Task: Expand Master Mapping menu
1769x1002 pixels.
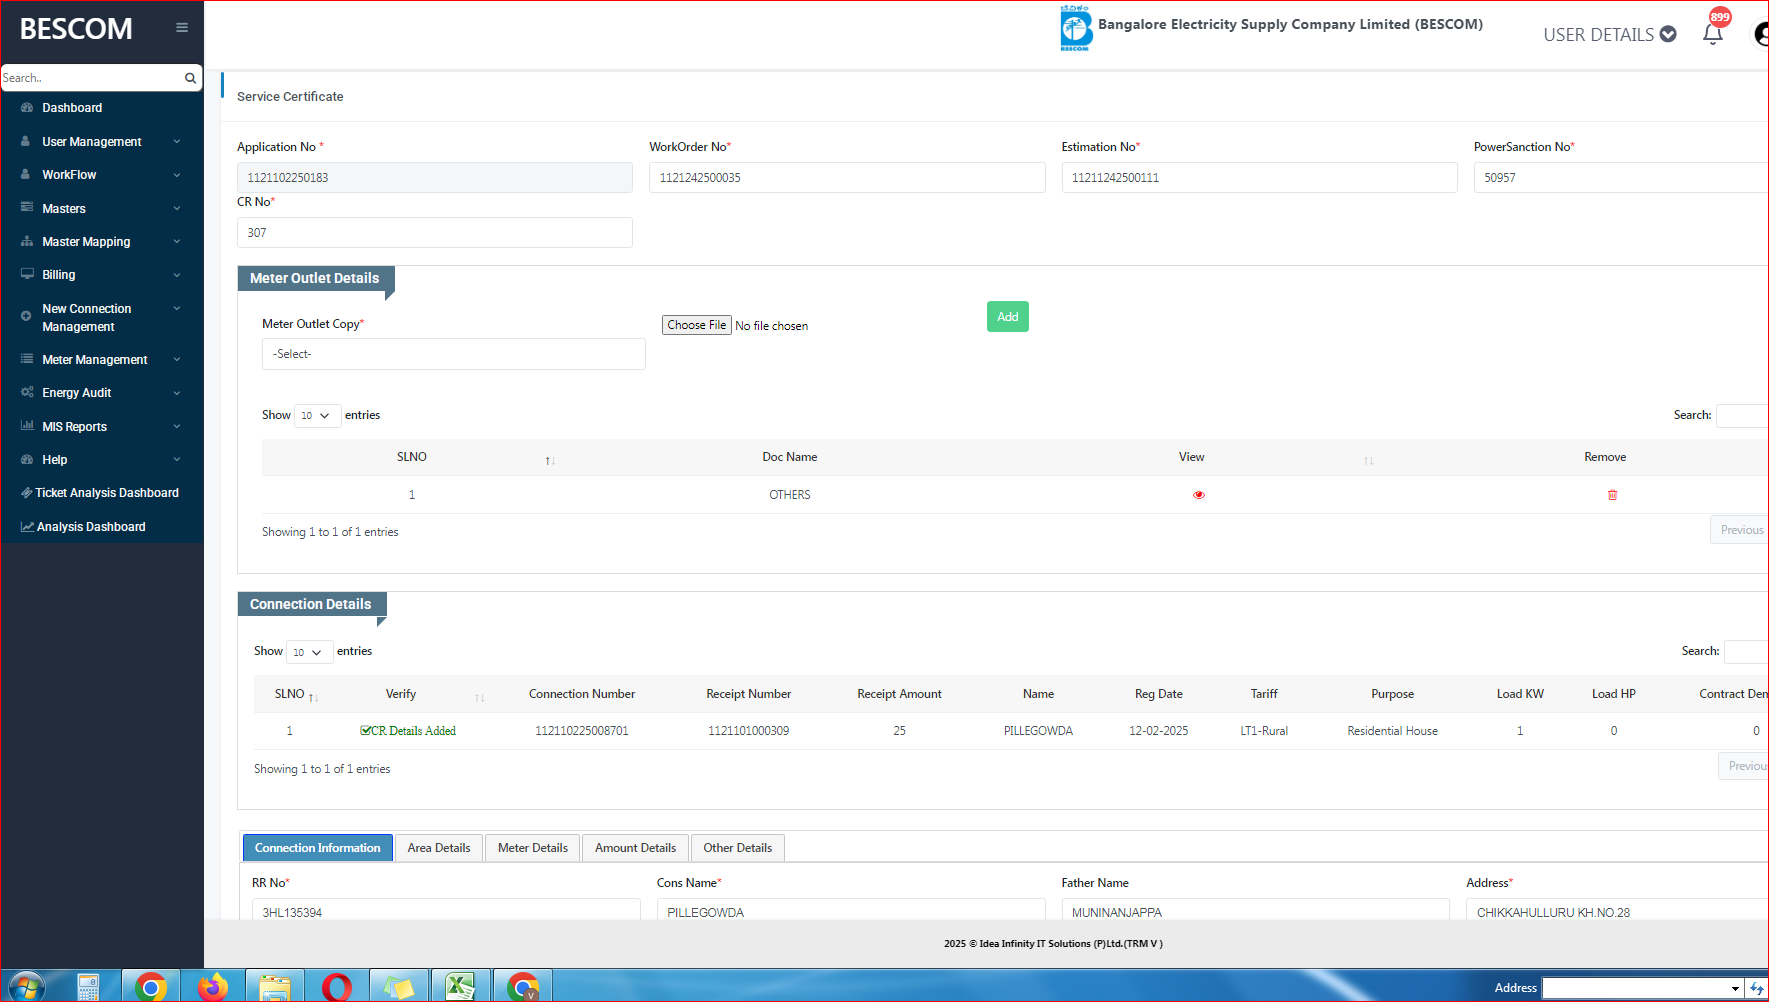Action: (x=101, y=242)
